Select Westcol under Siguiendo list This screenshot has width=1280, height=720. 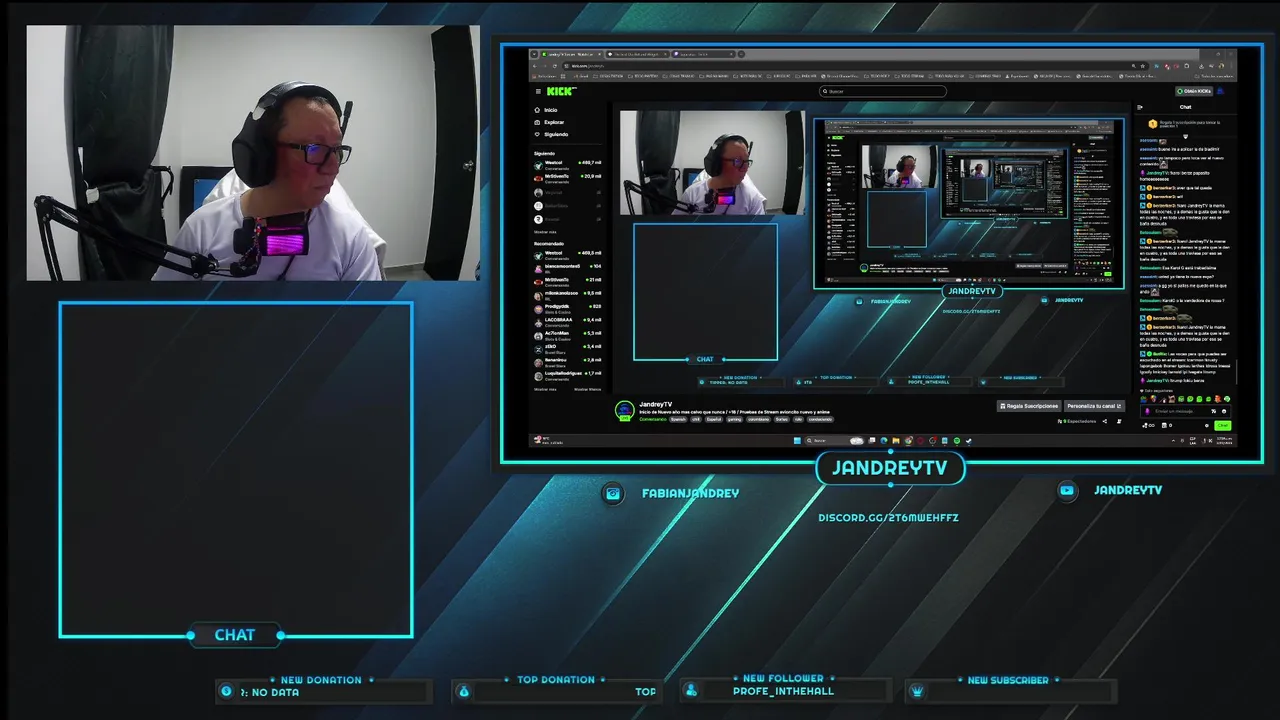(568, 165)
